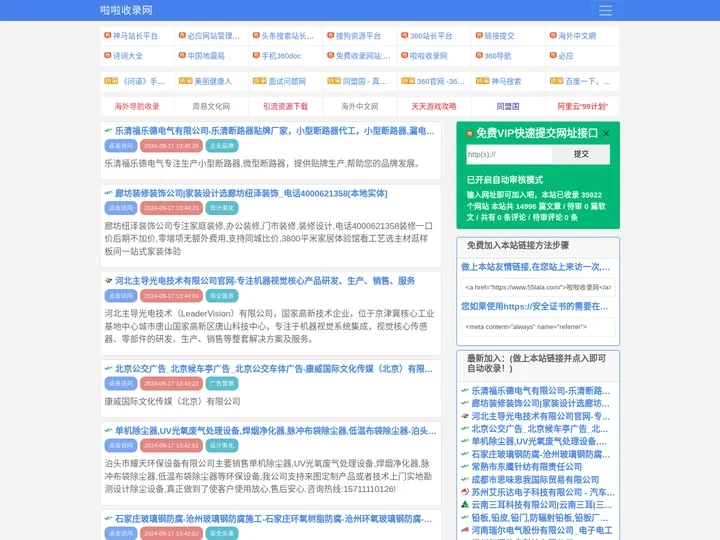Select the 海外中文网 tab
The image size is (720, 540).
pyautogui.click(x=360, y=107)
